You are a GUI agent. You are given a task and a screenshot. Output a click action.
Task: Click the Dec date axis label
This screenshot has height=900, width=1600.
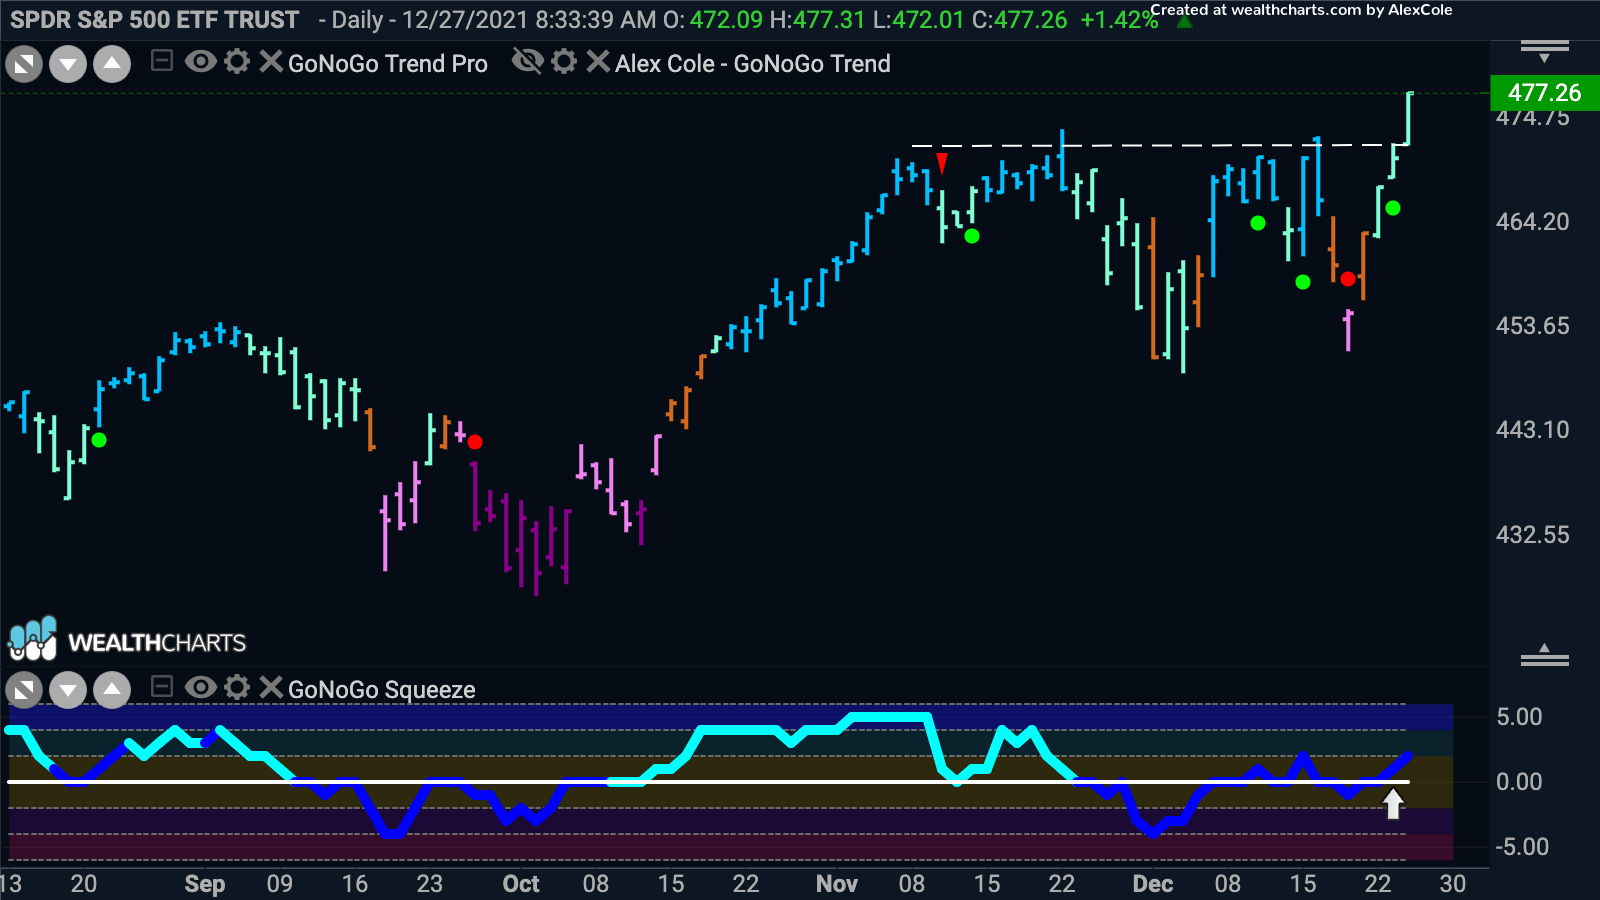coord(1153,884)
